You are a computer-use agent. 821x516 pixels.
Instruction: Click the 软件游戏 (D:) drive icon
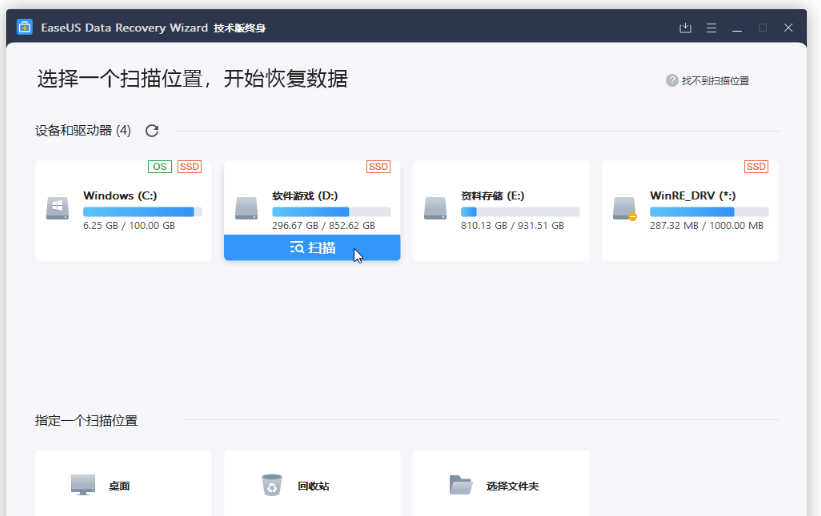pos(246,208)
